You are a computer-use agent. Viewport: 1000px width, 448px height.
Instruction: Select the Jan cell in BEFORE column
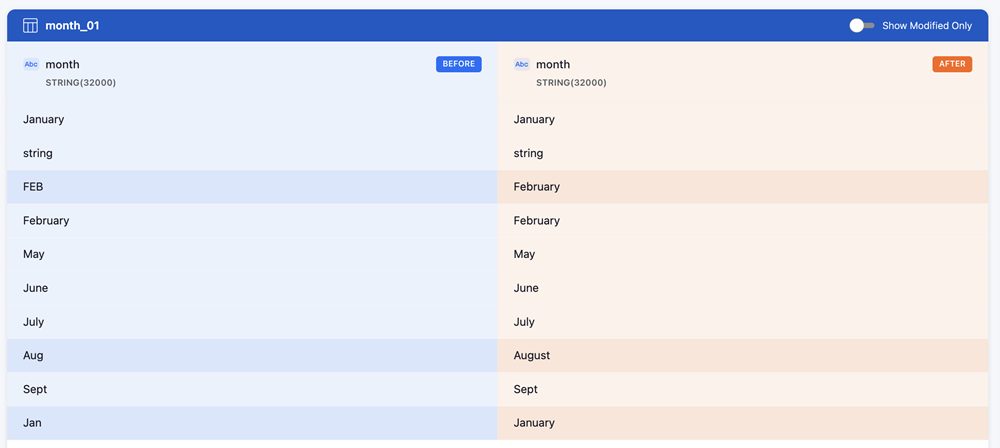point(32,423)
